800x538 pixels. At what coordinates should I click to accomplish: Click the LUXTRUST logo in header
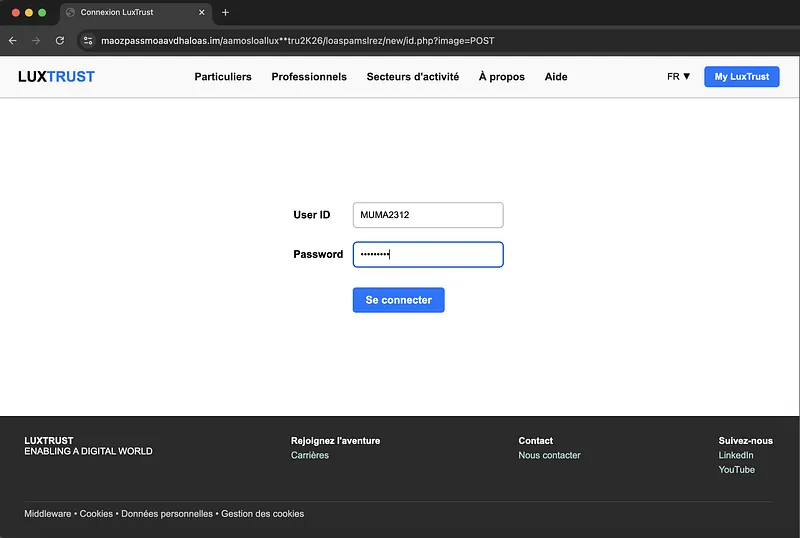click(x=56, y=77)
